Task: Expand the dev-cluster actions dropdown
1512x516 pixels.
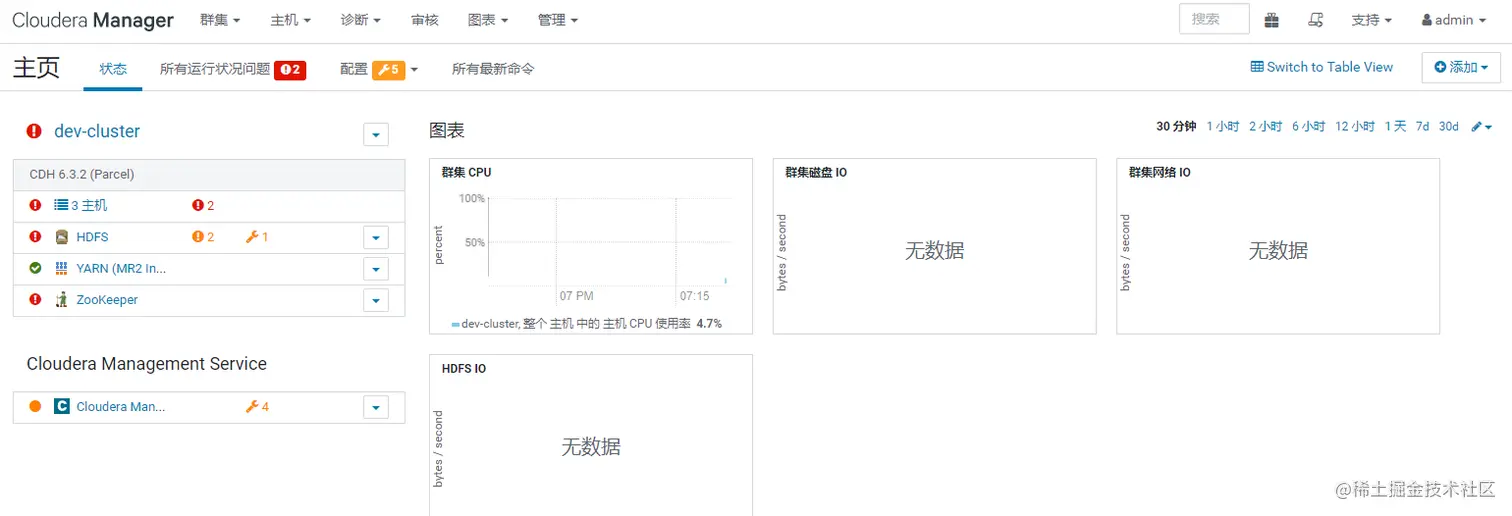Action: point(376,134)
